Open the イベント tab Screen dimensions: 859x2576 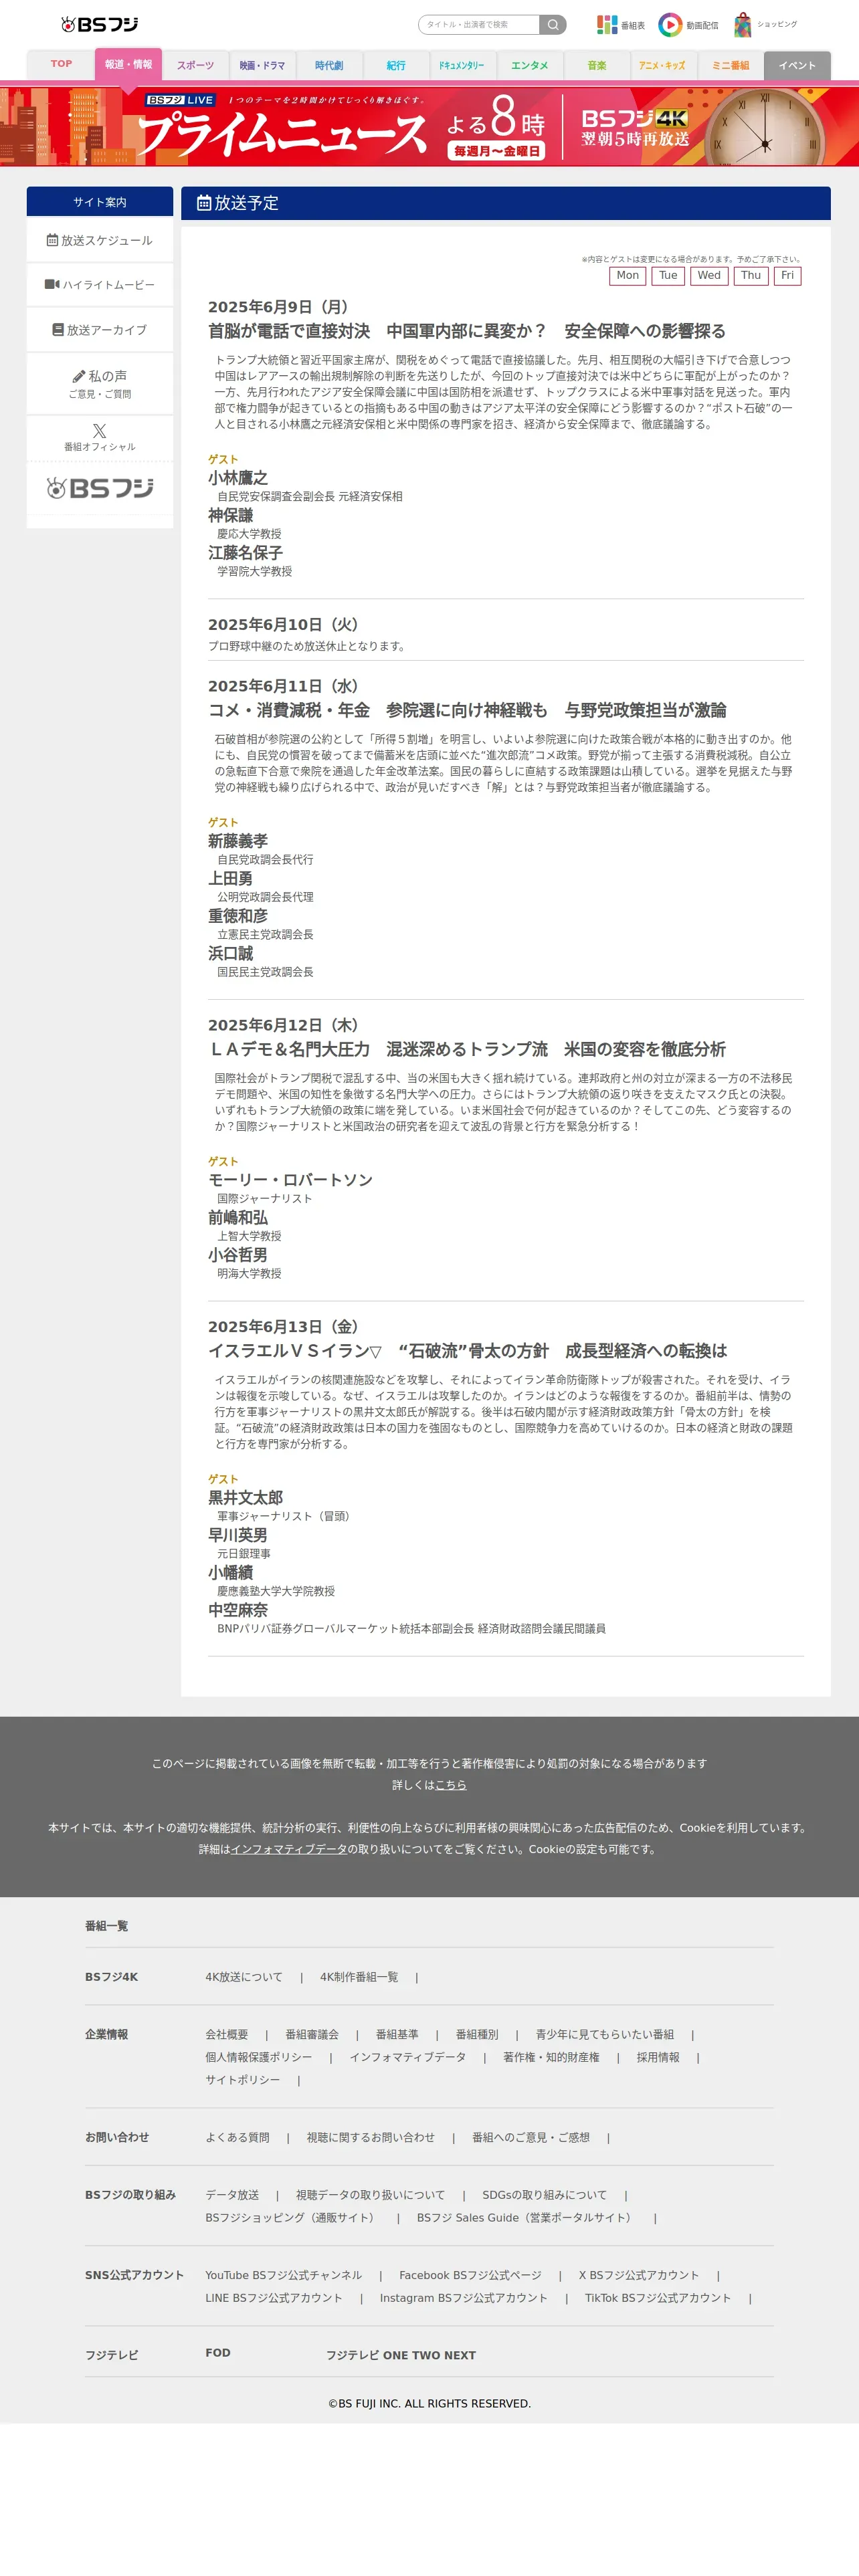797,65
